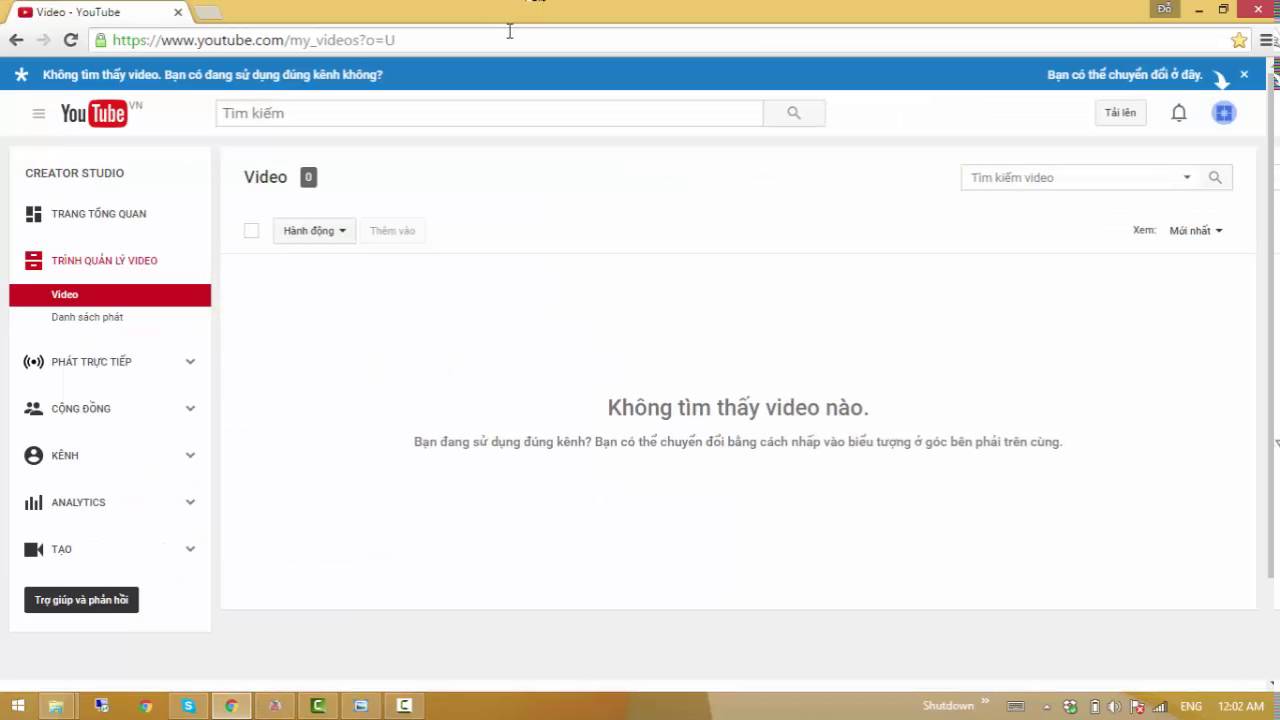The image size is (1280, 720).
Task: Open the Mới nhất sort dropdown
Action: coord(1196,231)
